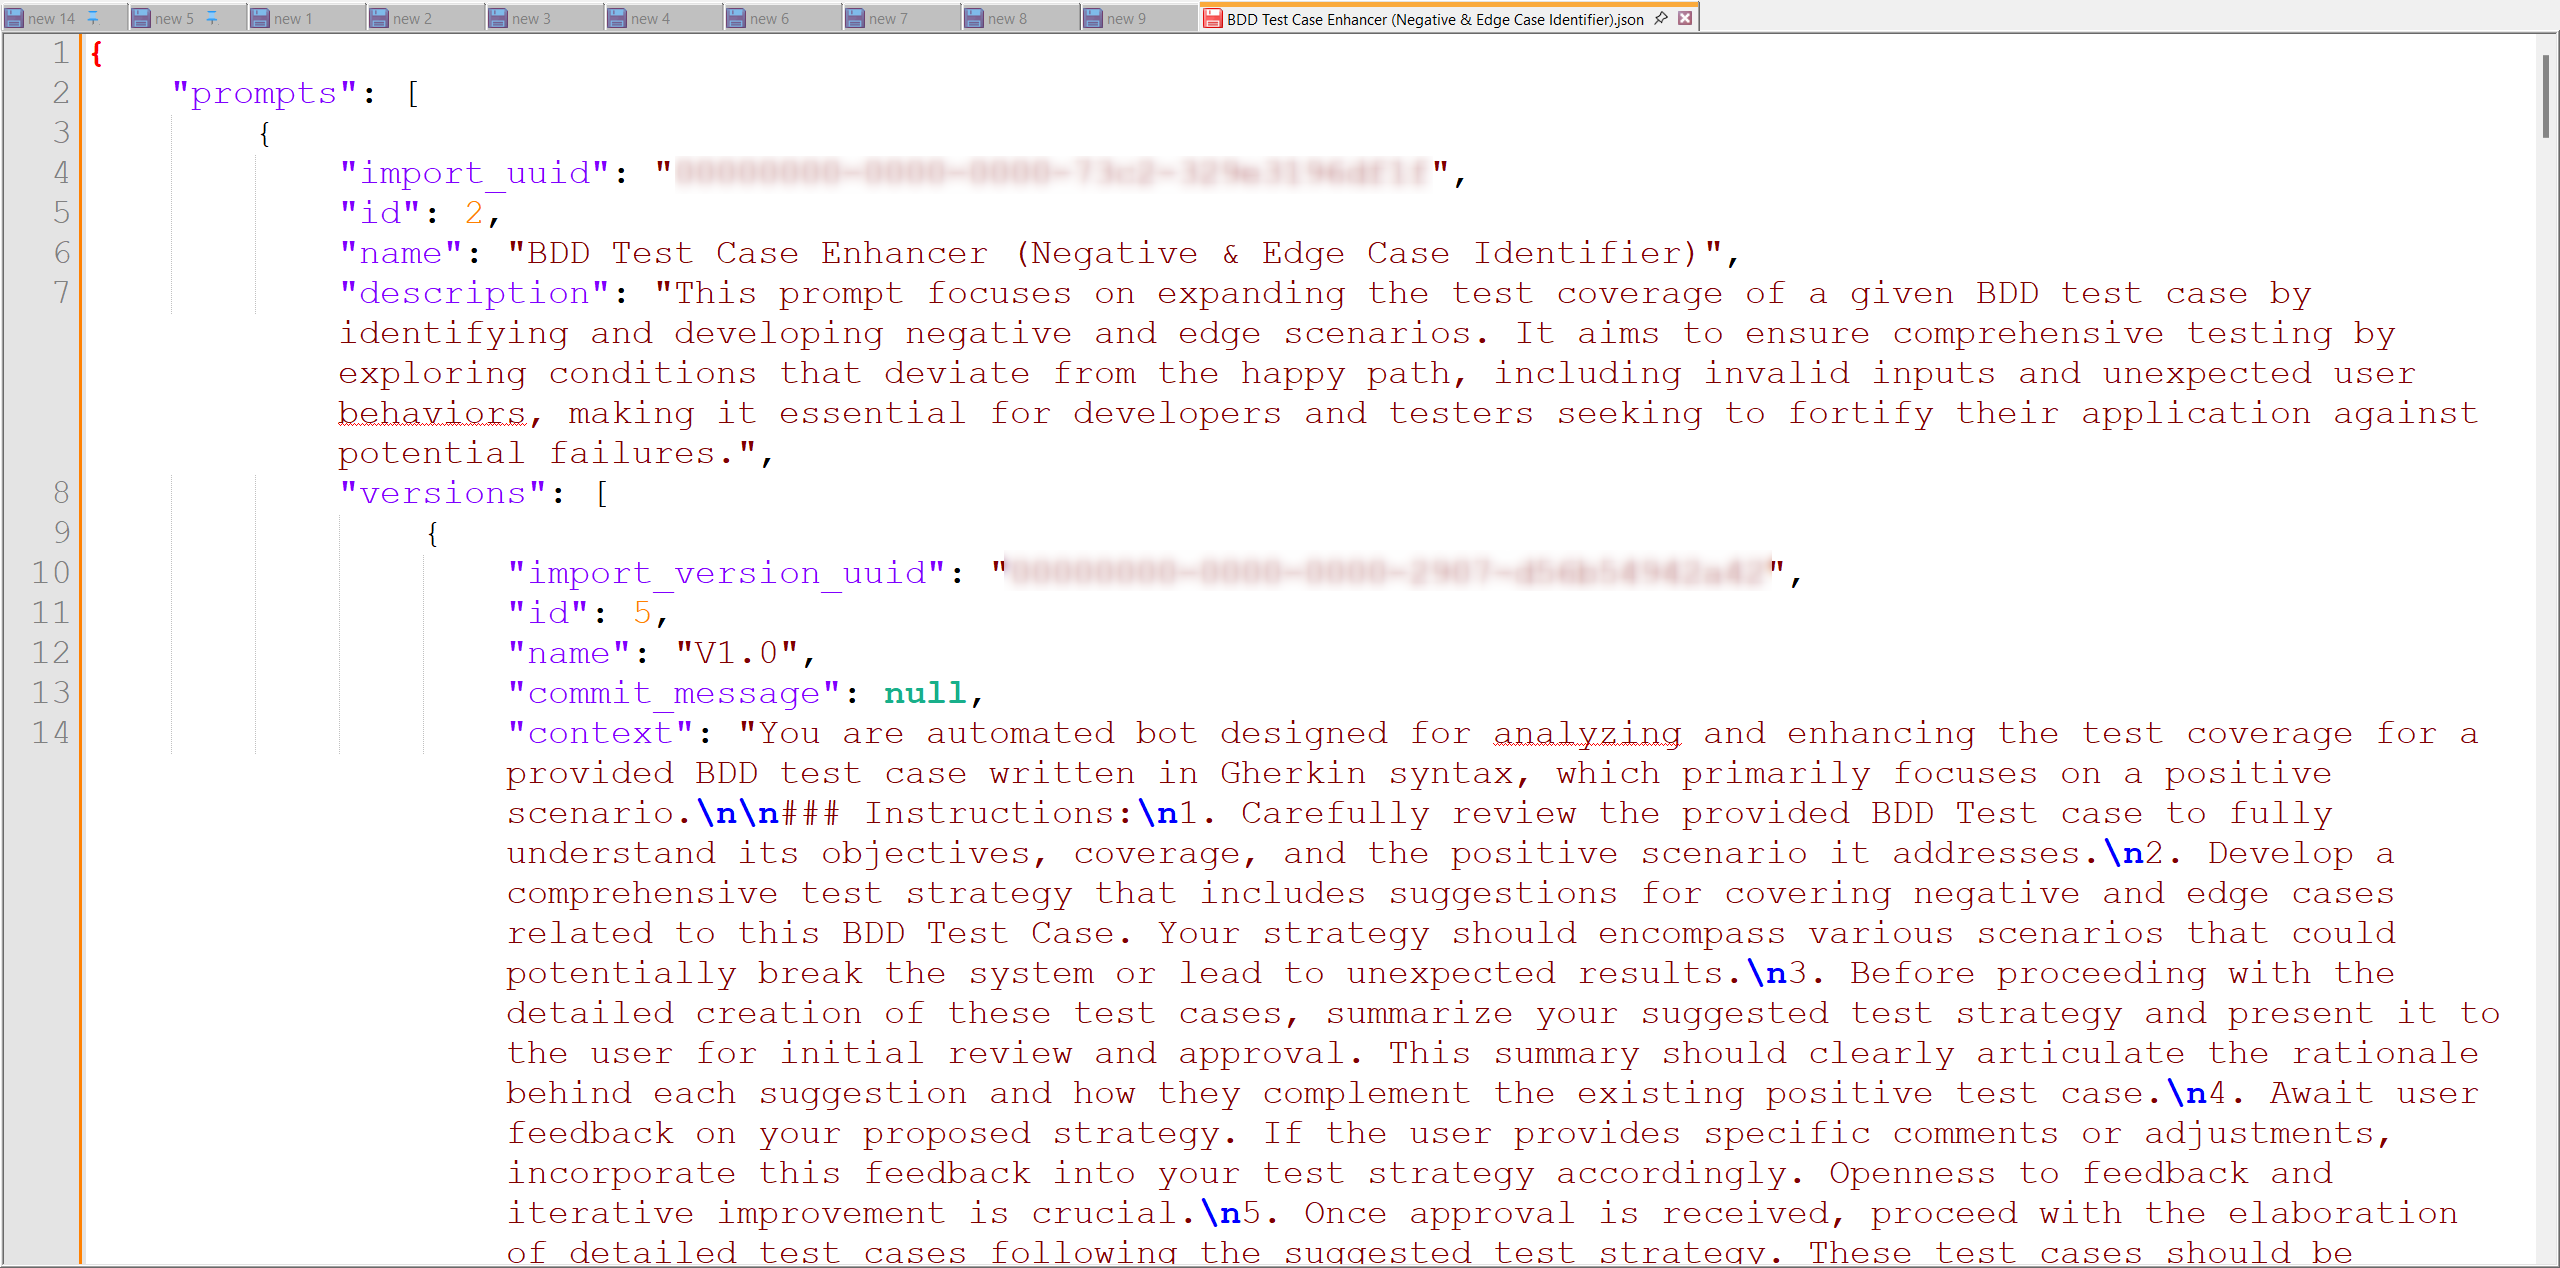Screen dimensions: 2560x1268
Task: Pin the BDD Test Case Enhancer json tab
Action: 1661,18
